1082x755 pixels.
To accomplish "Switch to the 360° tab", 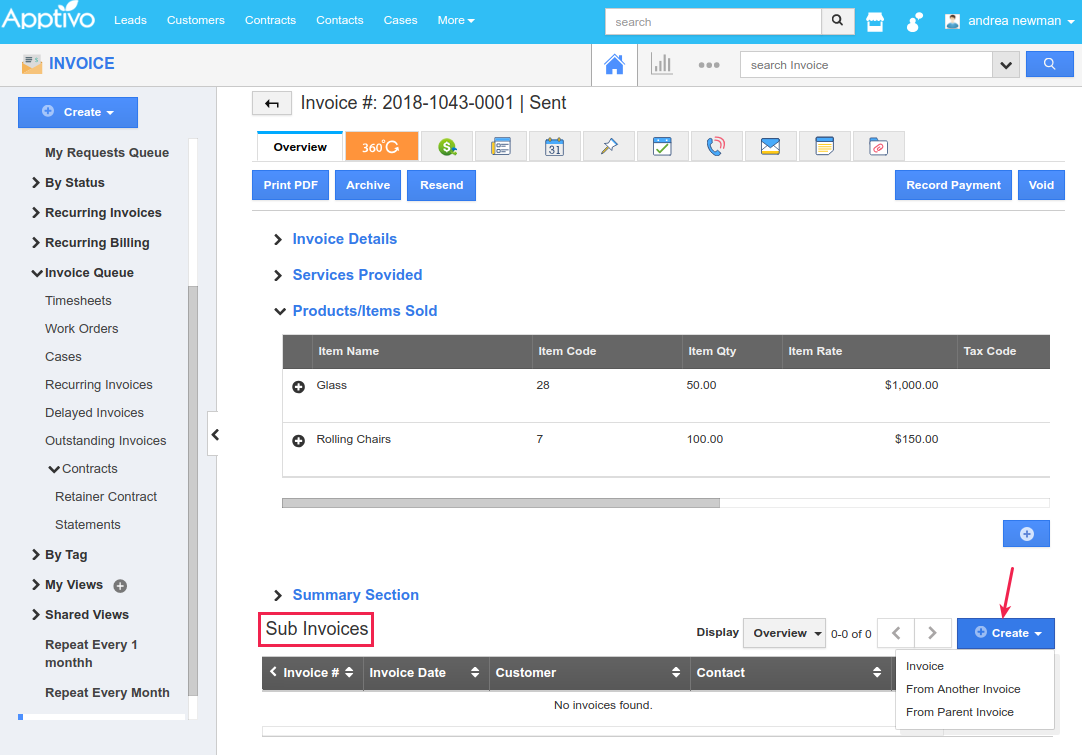I will [x=381, y=147].
